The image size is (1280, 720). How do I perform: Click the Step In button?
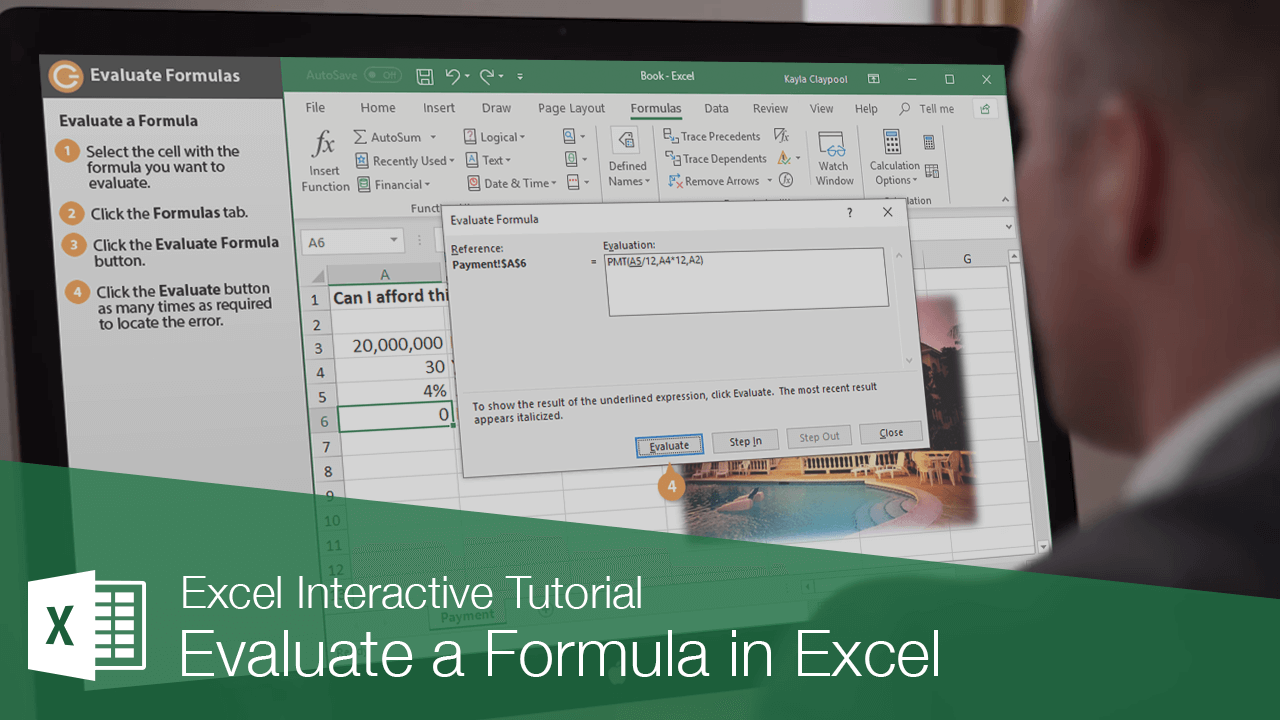click(746, 440)
